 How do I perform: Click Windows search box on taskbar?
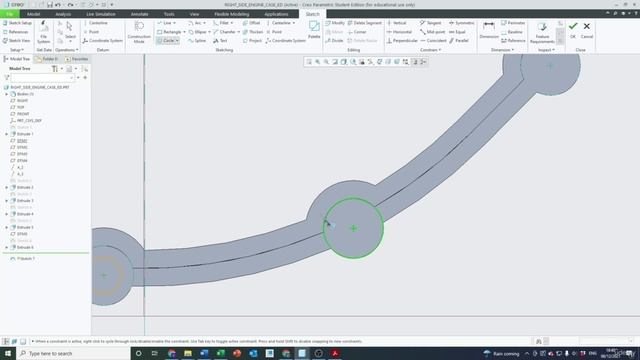pyautogui.click(x=73, y=353)
